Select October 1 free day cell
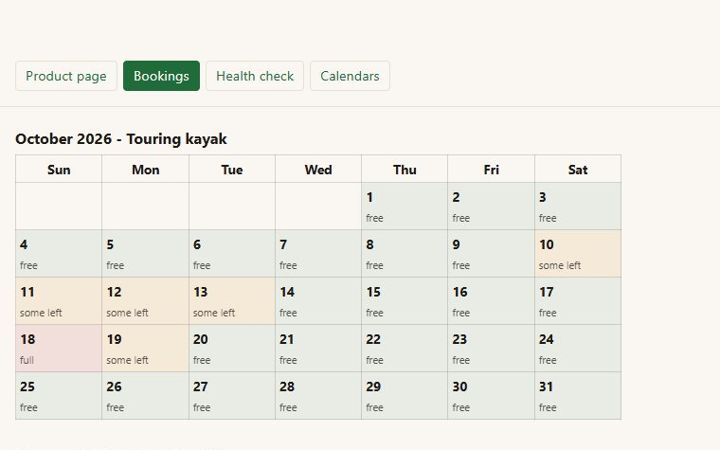 [405, 206]
